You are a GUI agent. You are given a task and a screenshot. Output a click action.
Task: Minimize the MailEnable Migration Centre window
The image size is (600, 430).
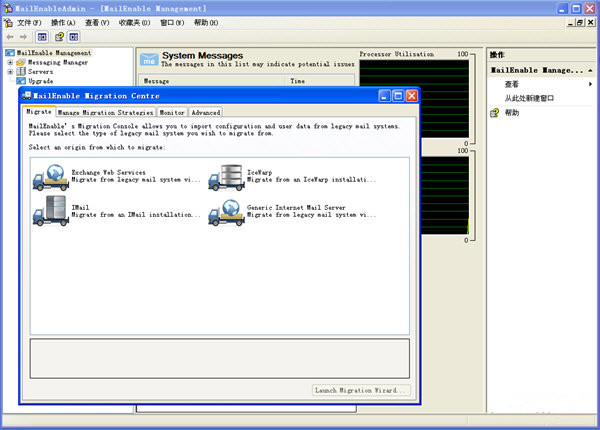tap(385, 96)
